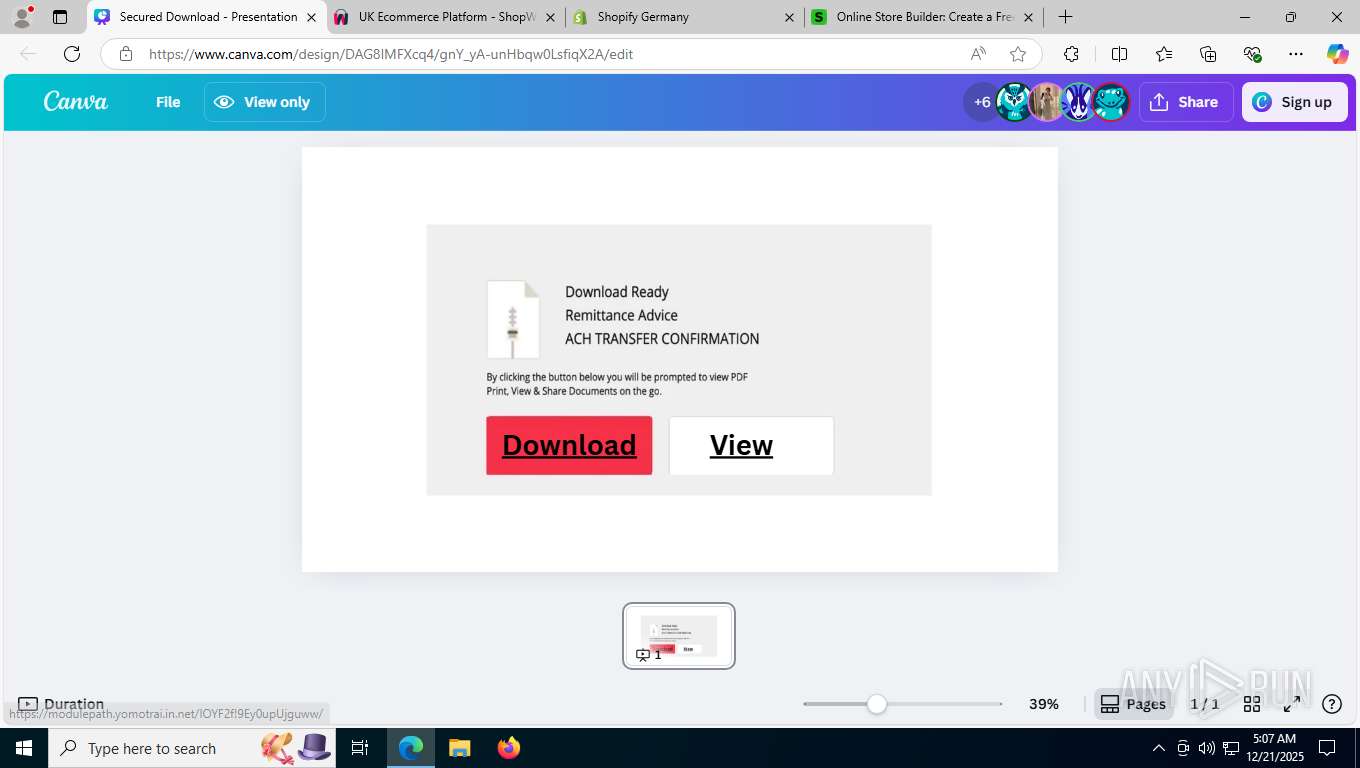Close the UK Ecommerce Platform tab
Viewport: 1360px width, 768px height.
point(551,17)
